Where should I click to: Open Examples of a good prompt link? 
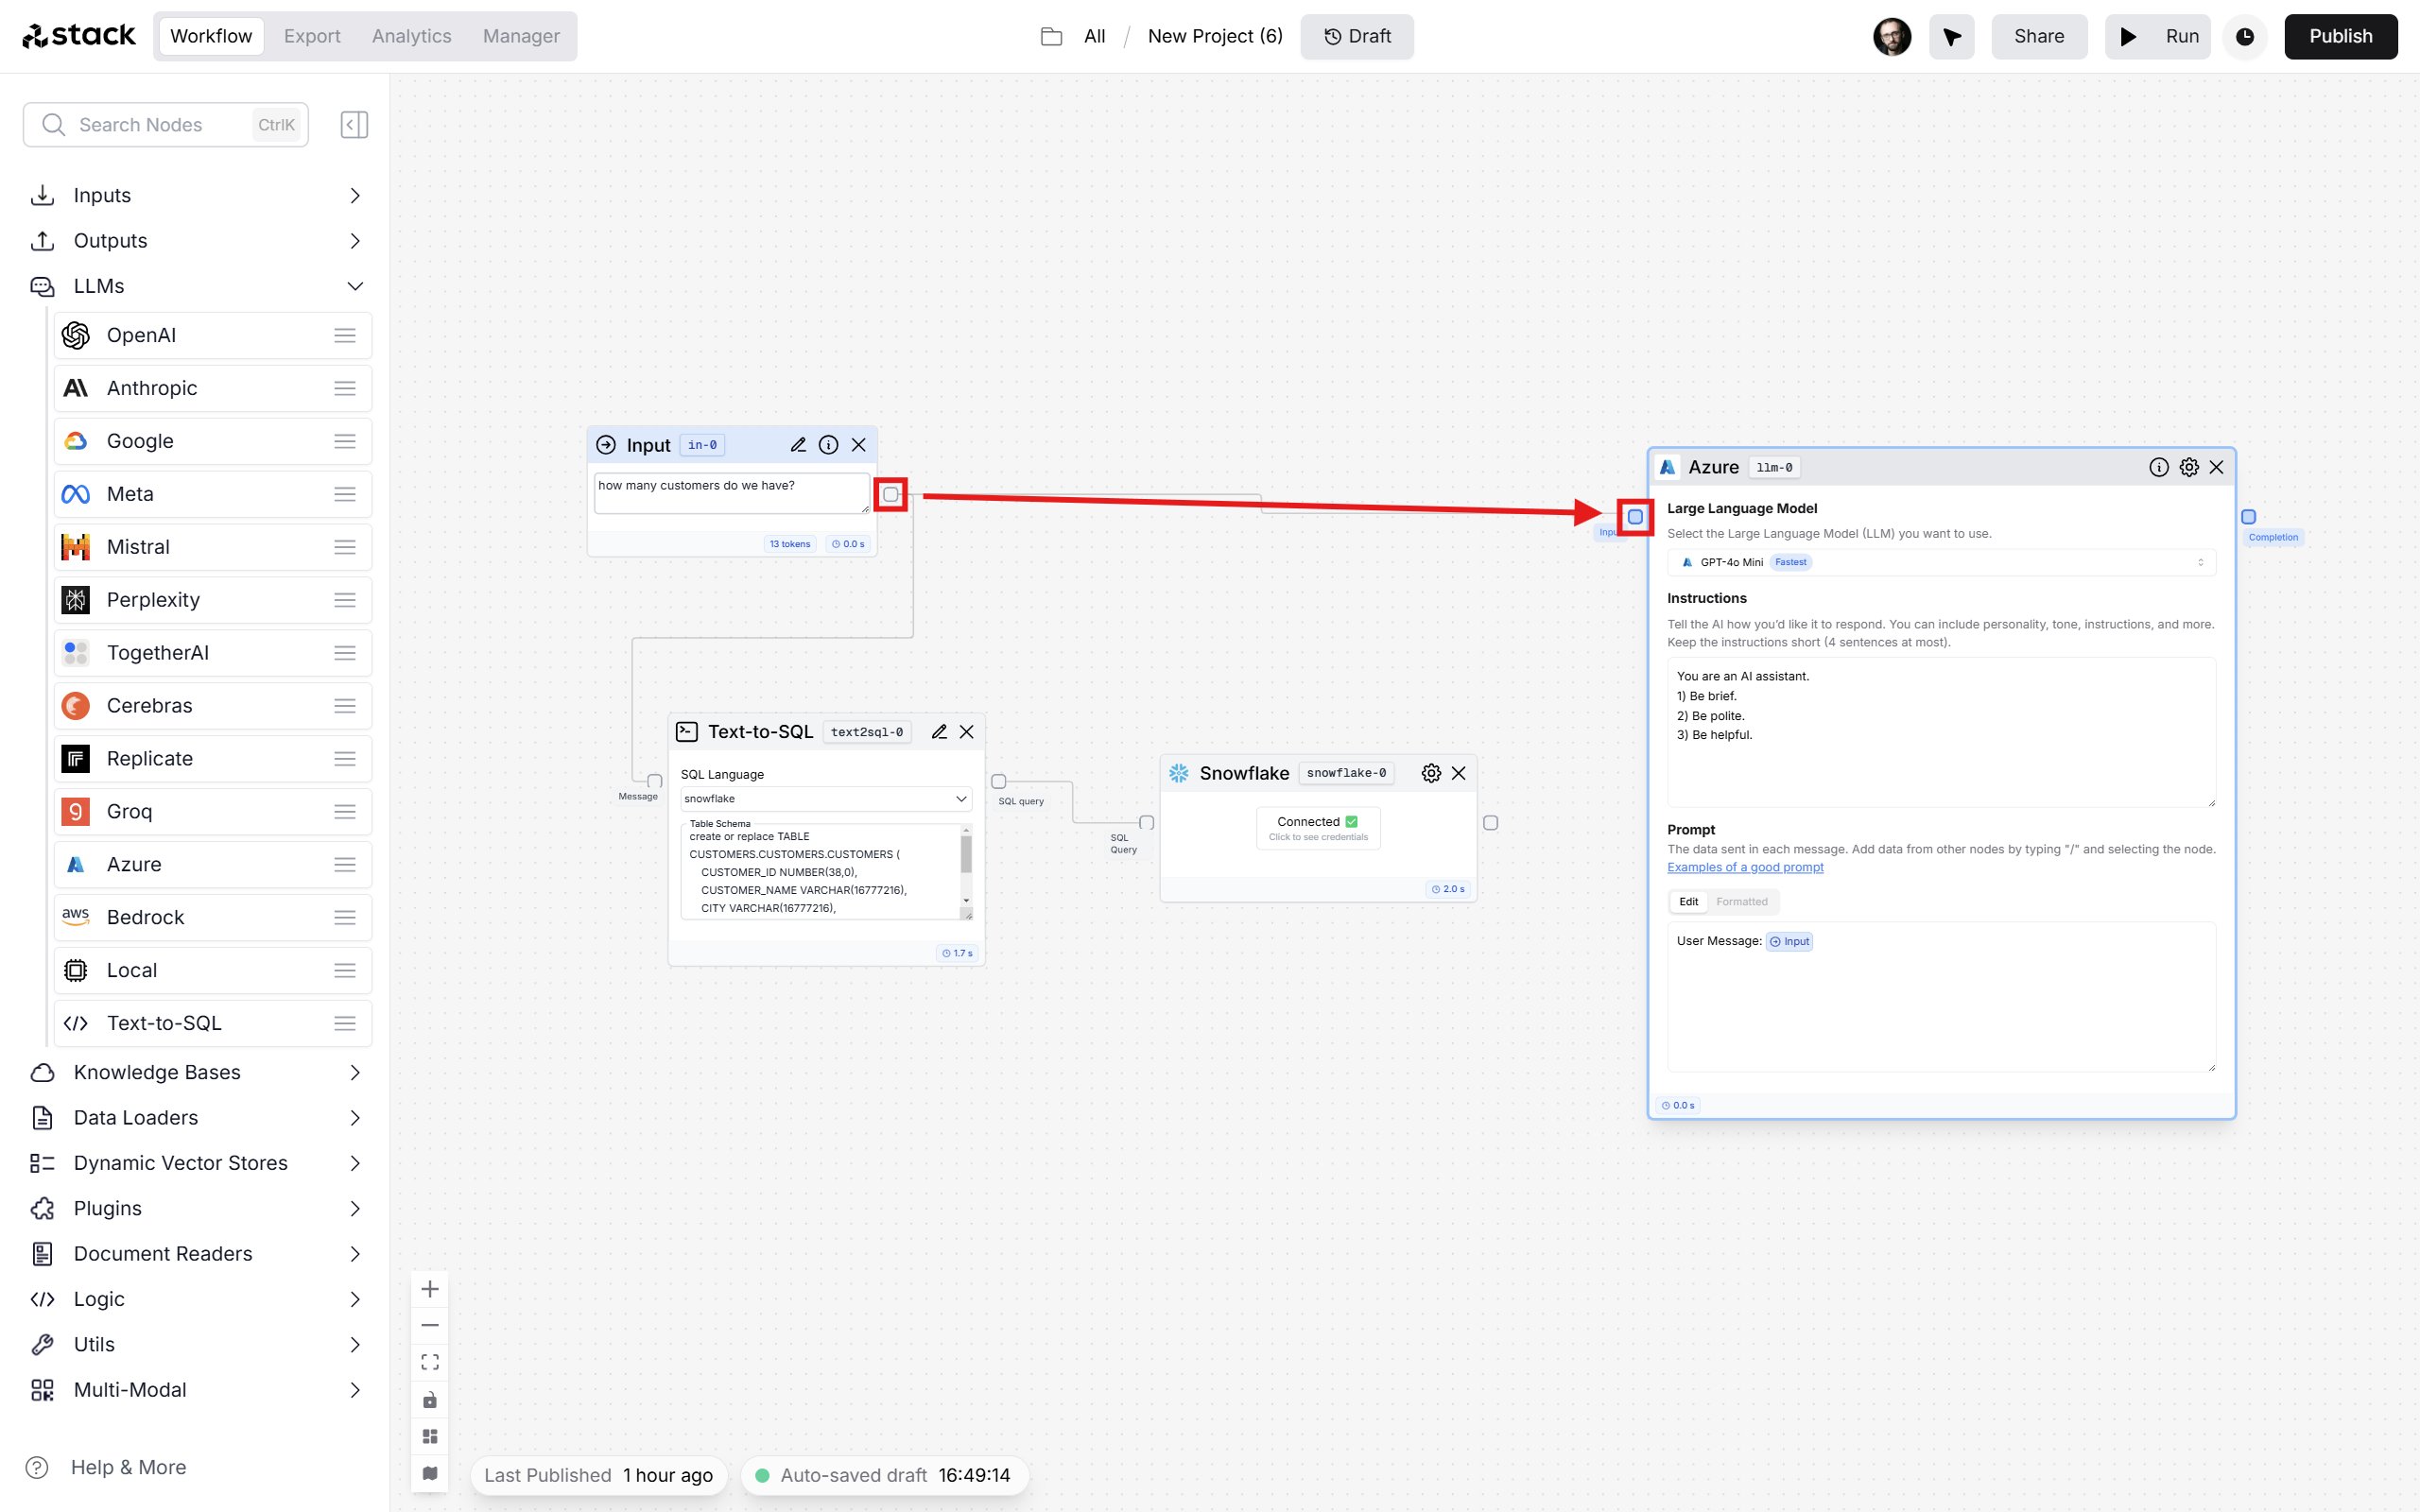1745,867
